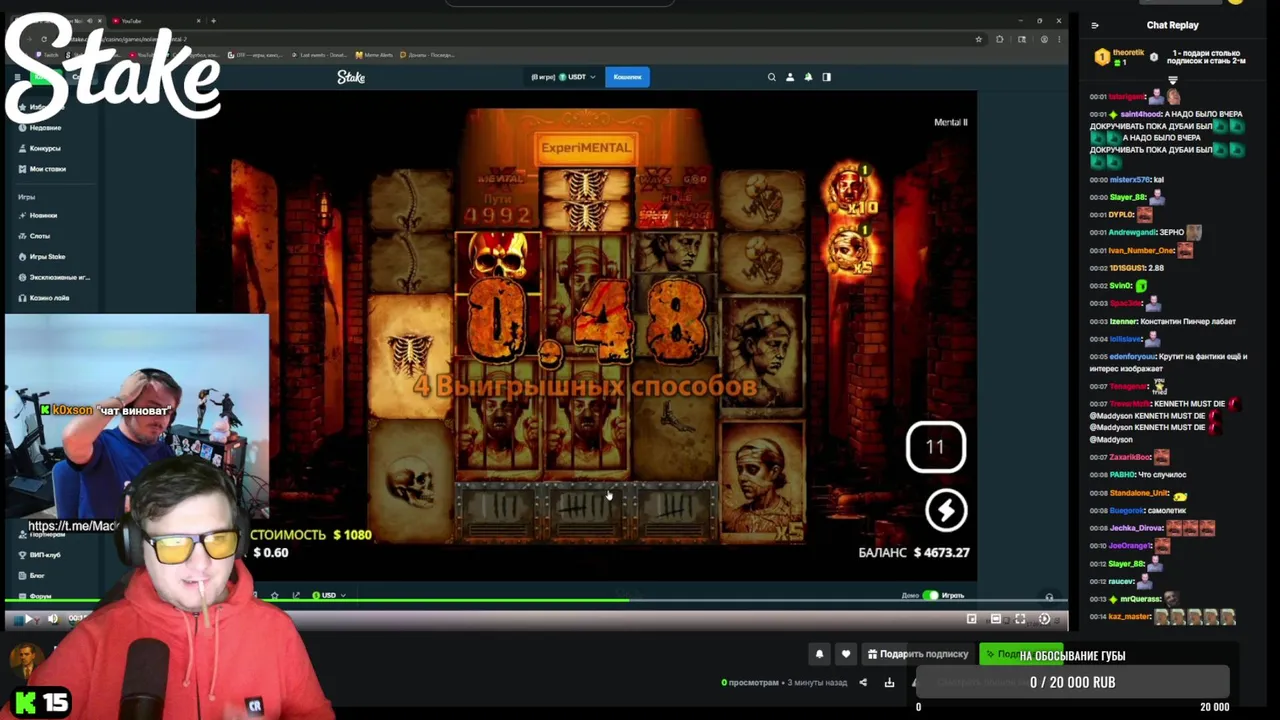
Task: Click the mrQuerass username in chat
Action: pos(1141,599)
